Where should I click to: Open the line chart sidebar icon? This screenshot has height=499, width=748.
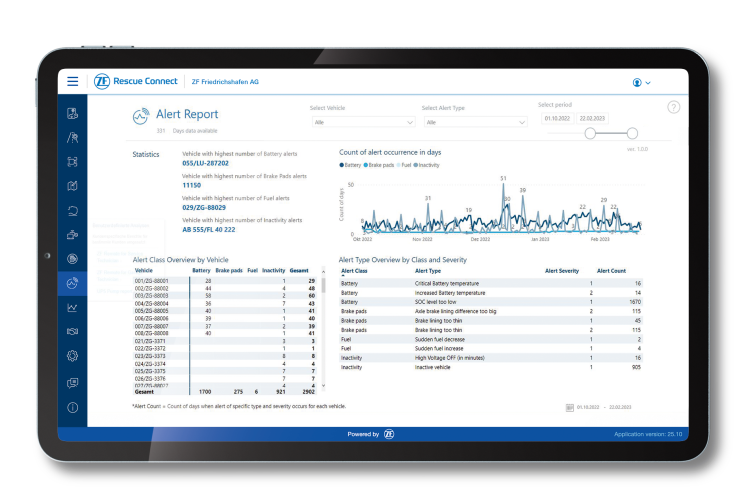coord(72,307)
